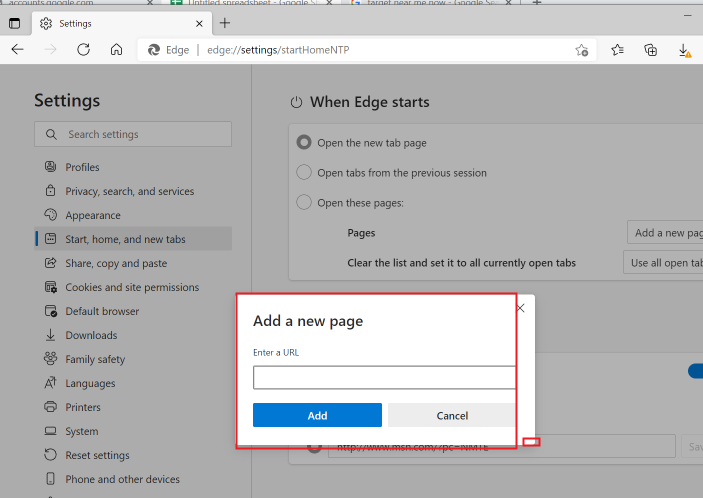Click the Enter a URL text field

coord(384,377)
